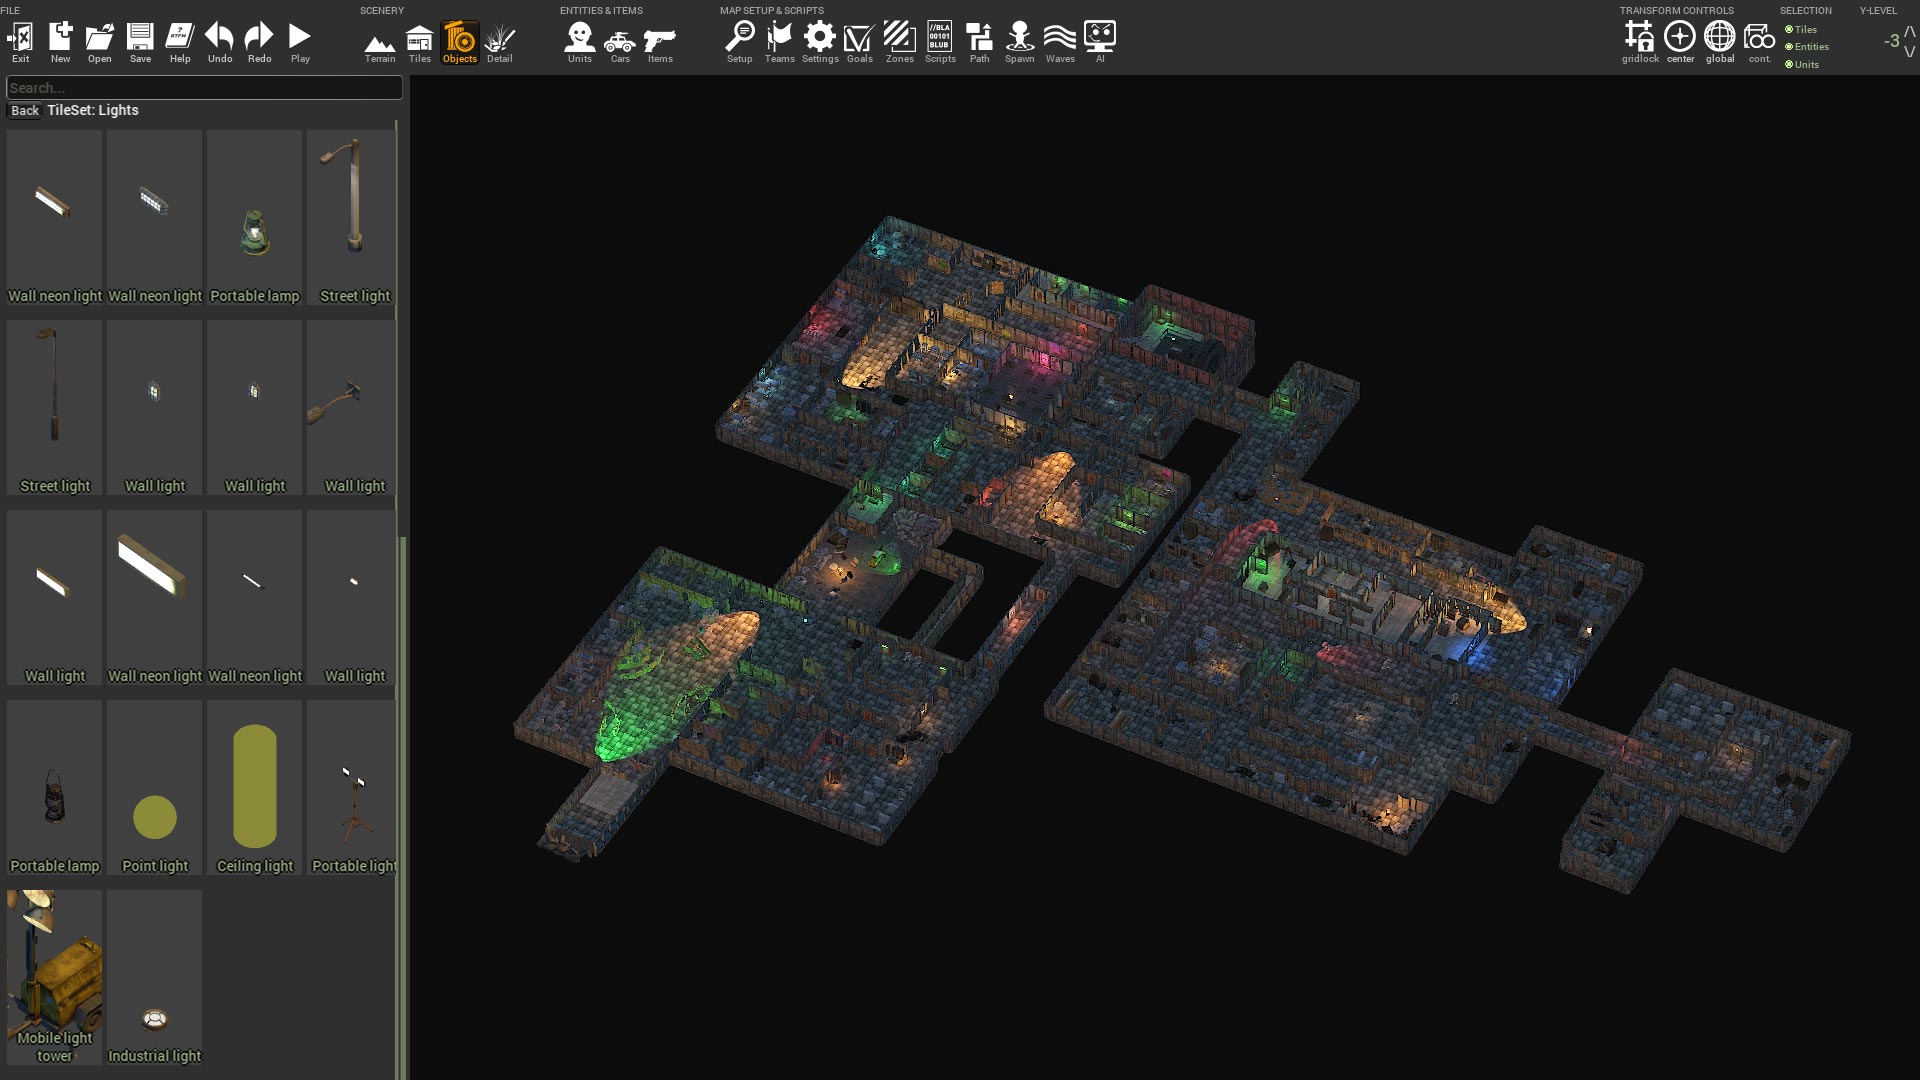
Task: Select the Detail tool icon
Action: pyautogui.click(x=500, y=36)
